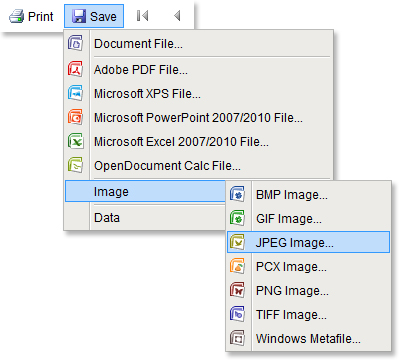
Task: Click the Windows Metafile icon
Action: 238,338
